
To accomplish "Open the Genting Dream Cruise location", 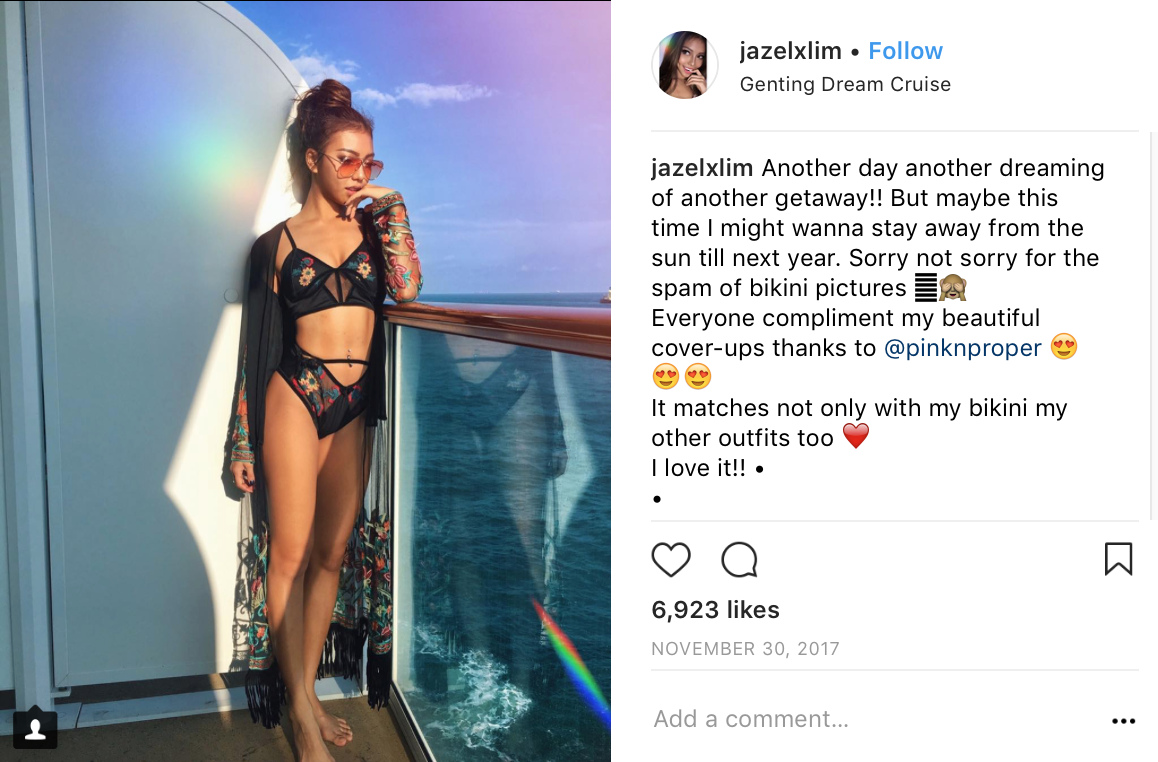I will [845, 84].
